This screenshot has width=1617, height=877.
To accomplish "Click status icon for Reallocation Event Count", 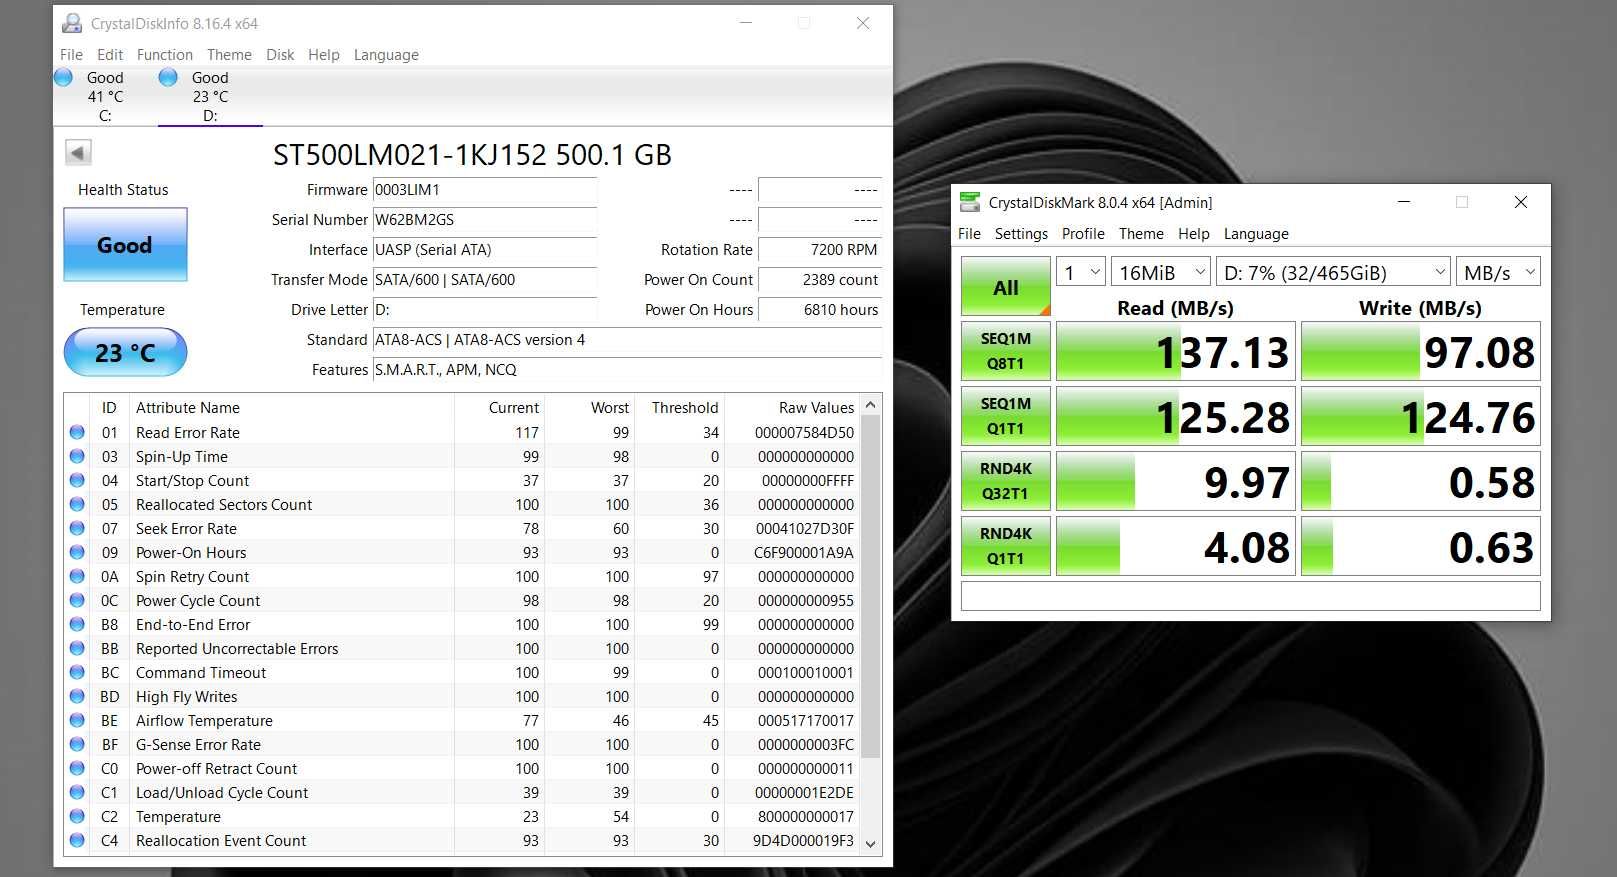I will [77, 840].
